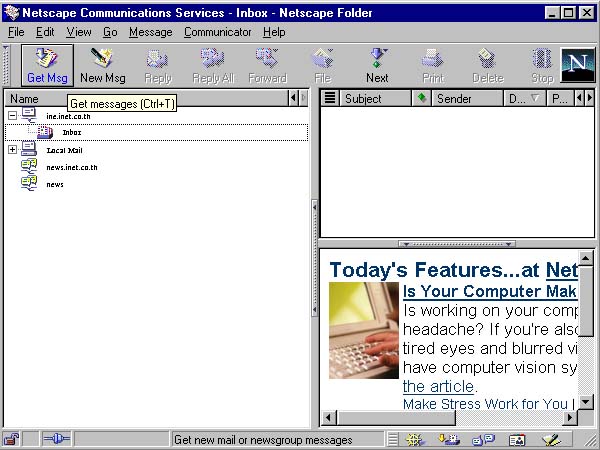Click the security padlock status icon
600x450 pixels.
coord(12,439)
